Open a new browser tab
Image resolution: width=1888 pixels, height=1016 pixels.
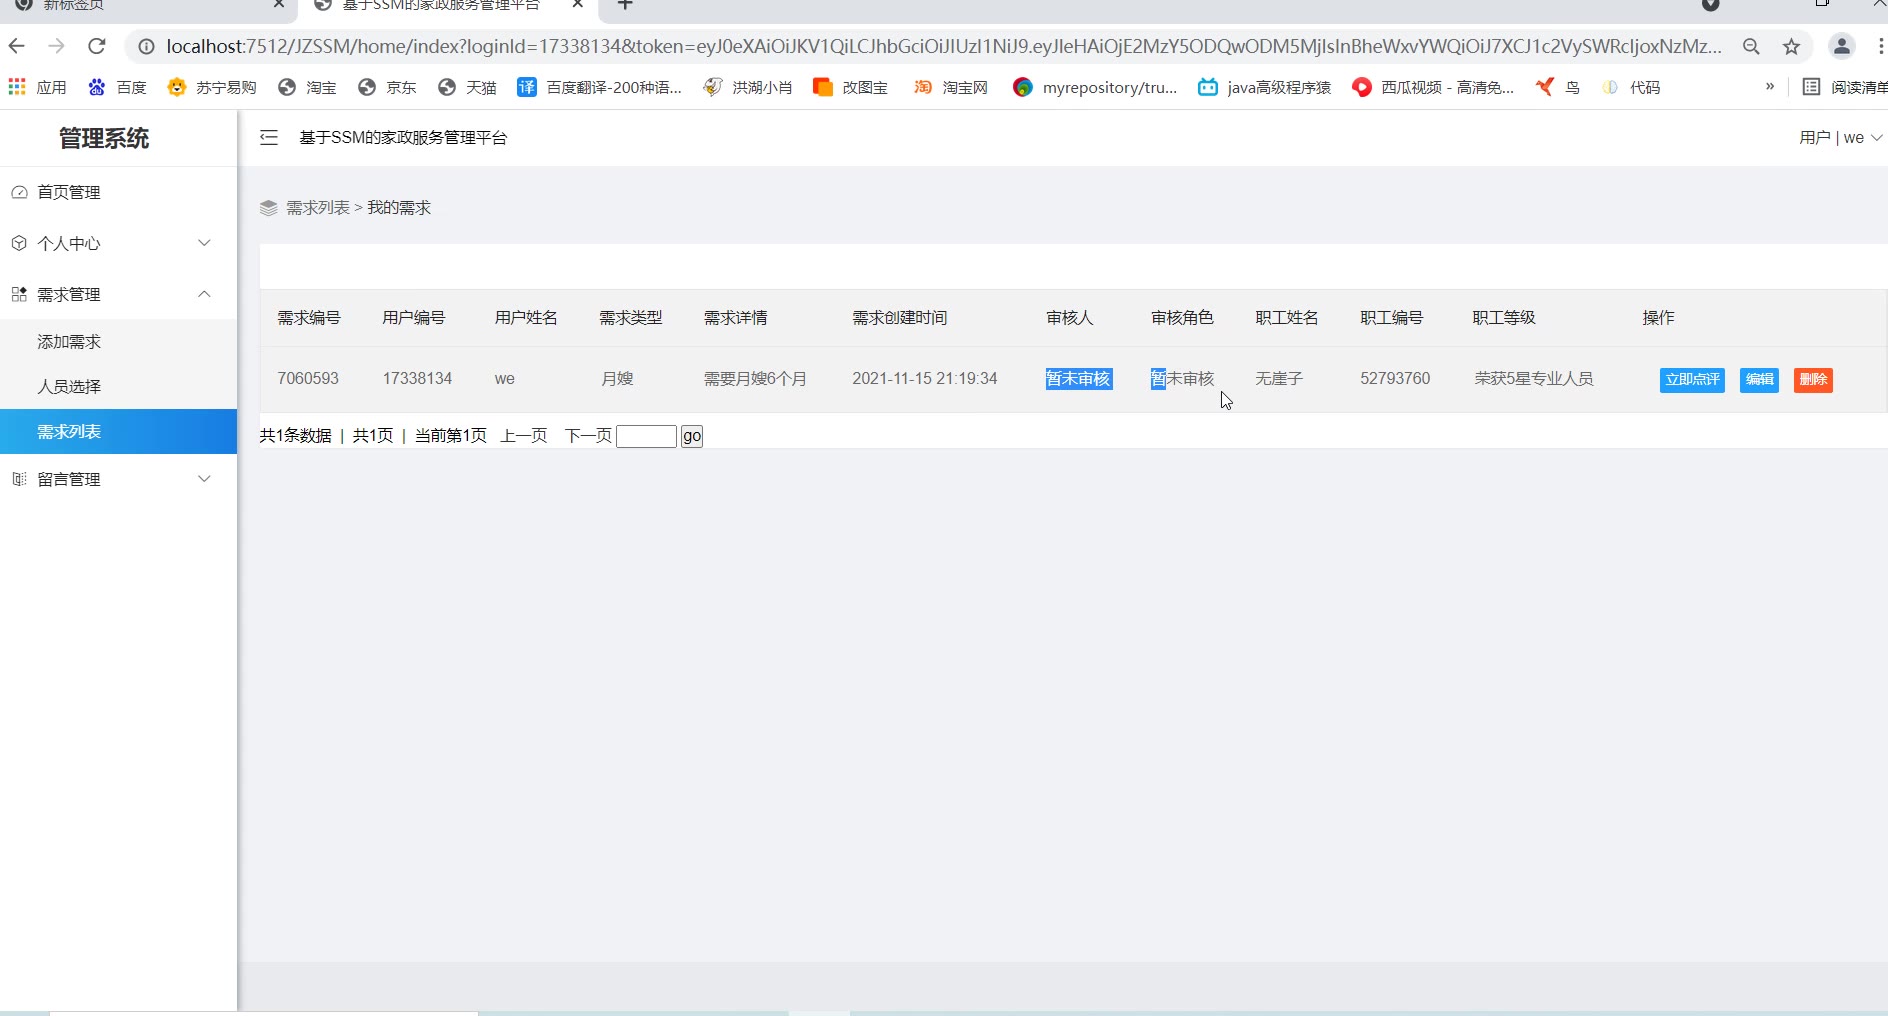click(625, 6)
